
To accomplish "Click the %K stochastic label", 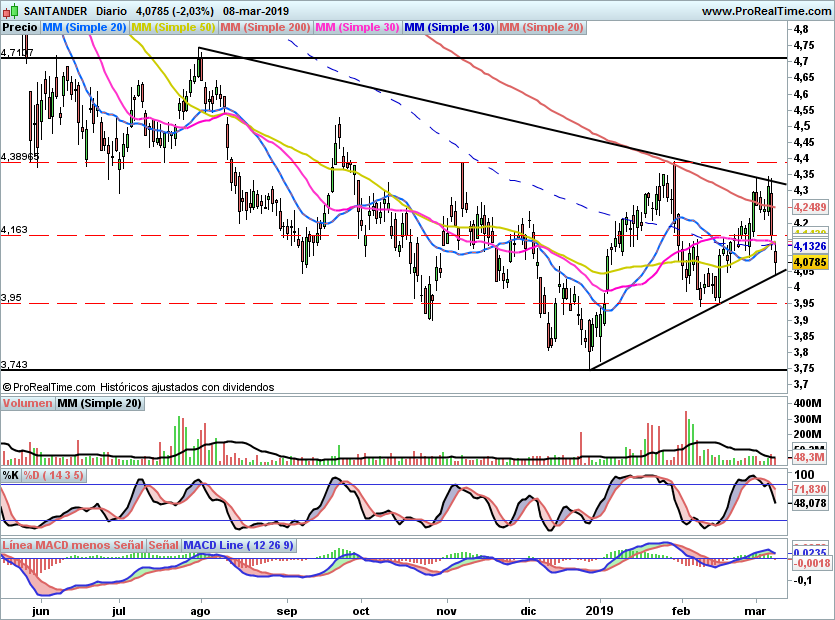I will 11,475.
